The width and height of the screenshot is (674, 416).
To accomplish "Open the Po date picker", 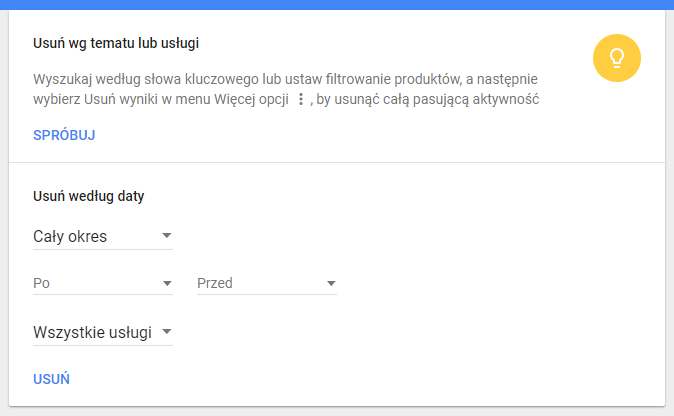I will pyautogui.click(x=103, y=283).
